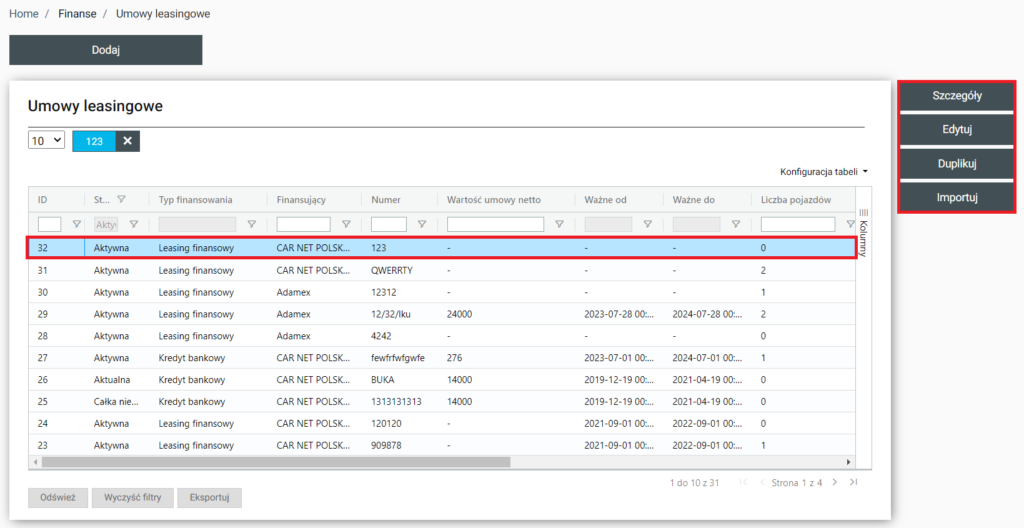Click filter icon in Numer column
Screen dimensions: 1024x528
[421, 225]
